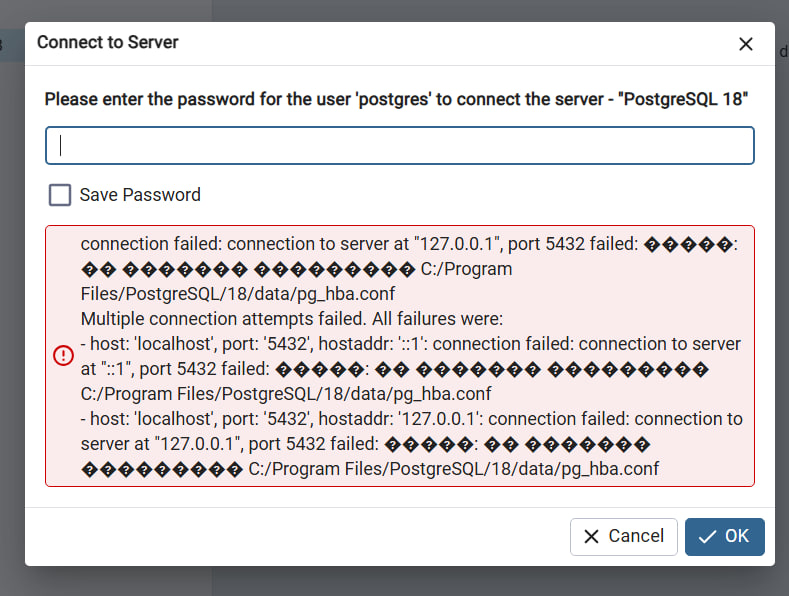Click the password input field
Viewport: 789px width, 596px height.
(x=399, y=145)
